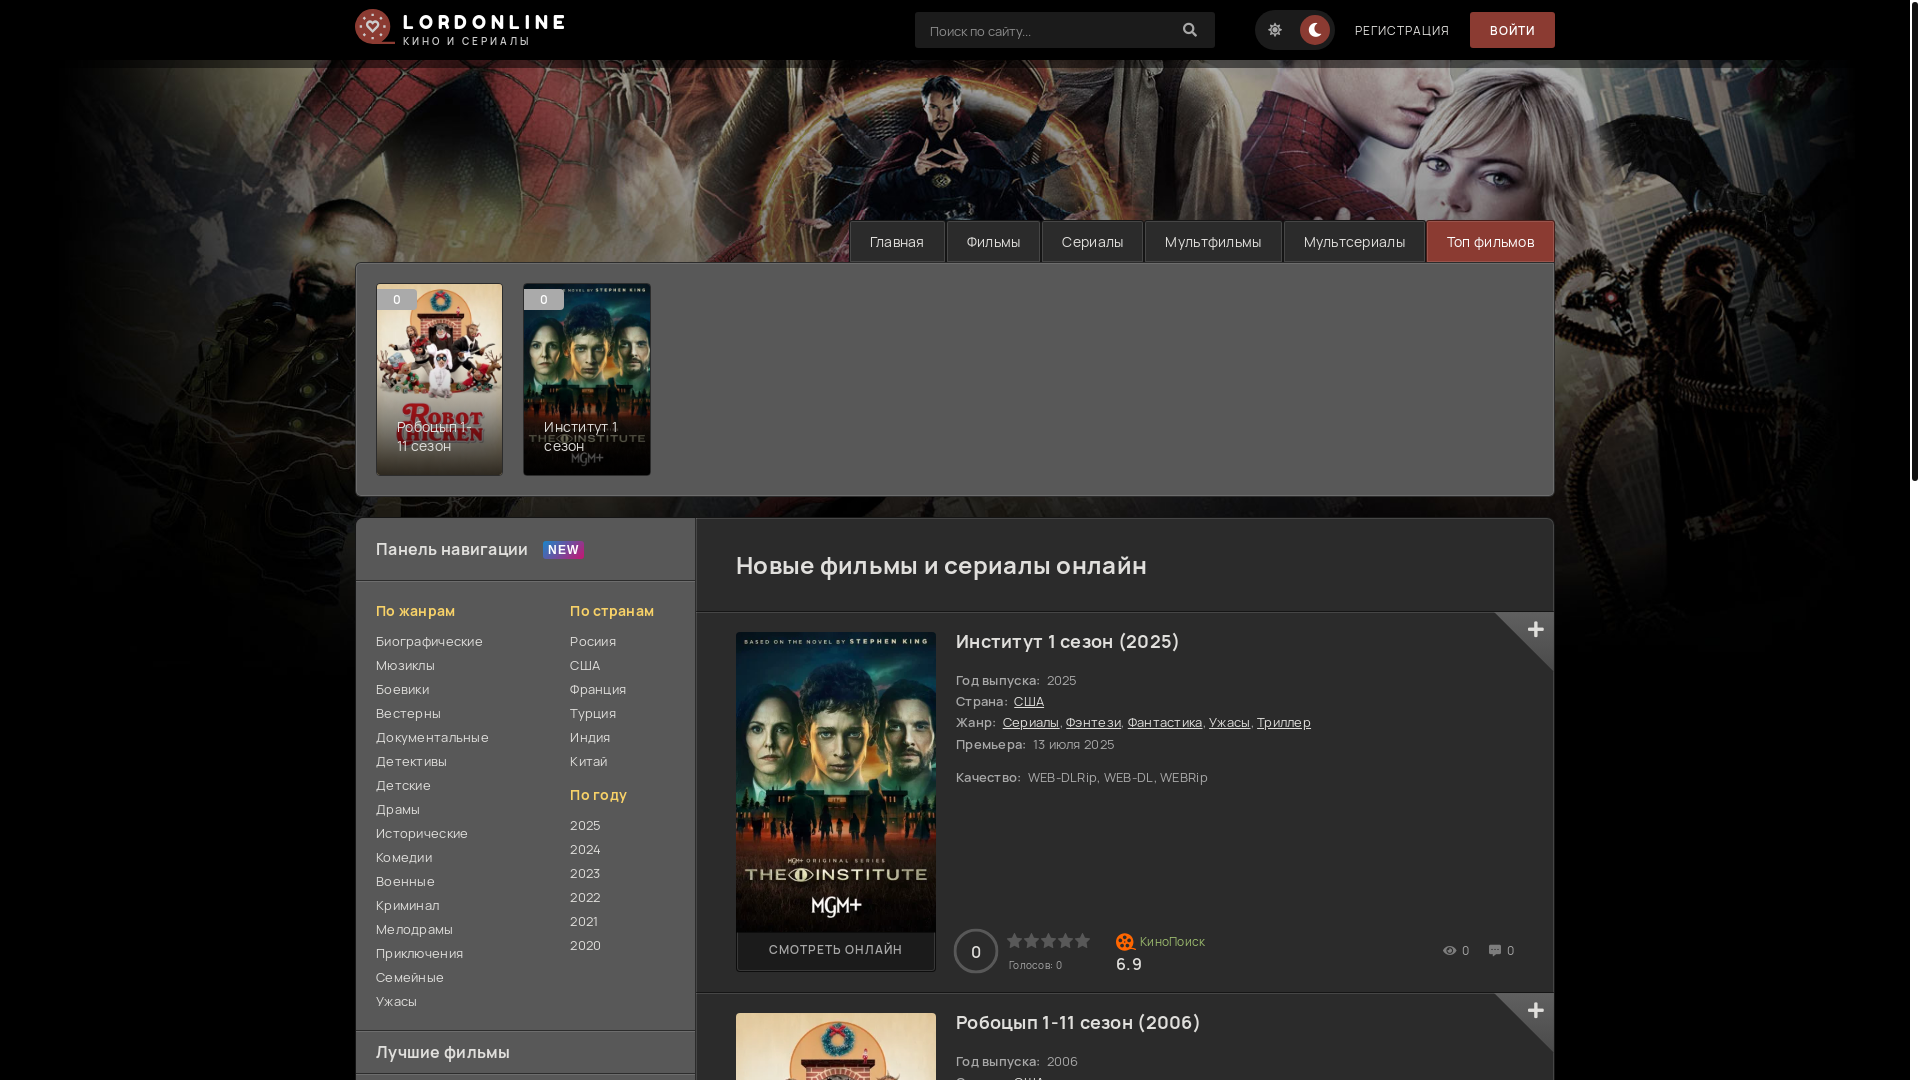Add Робоцып 1-11 сезон to favorites plus icon
Viewport: 1920px width, 1080px height.
click(x=1535, y=1011)
